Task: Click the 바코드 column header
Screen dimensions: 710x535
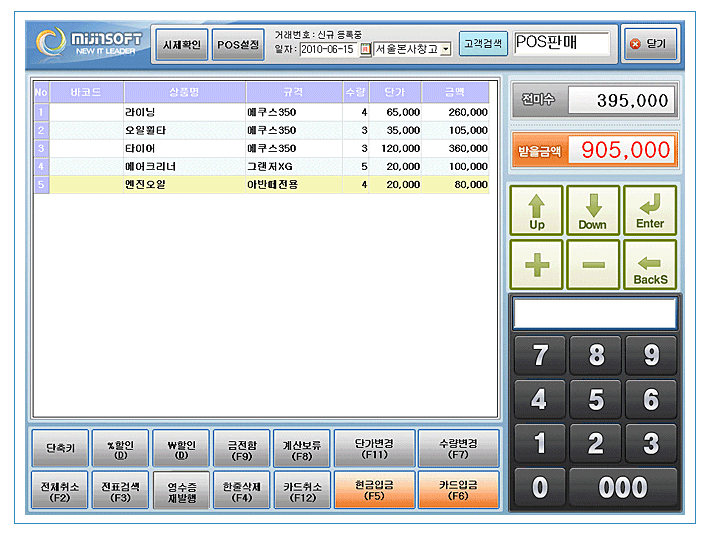Action: point(86,92)
